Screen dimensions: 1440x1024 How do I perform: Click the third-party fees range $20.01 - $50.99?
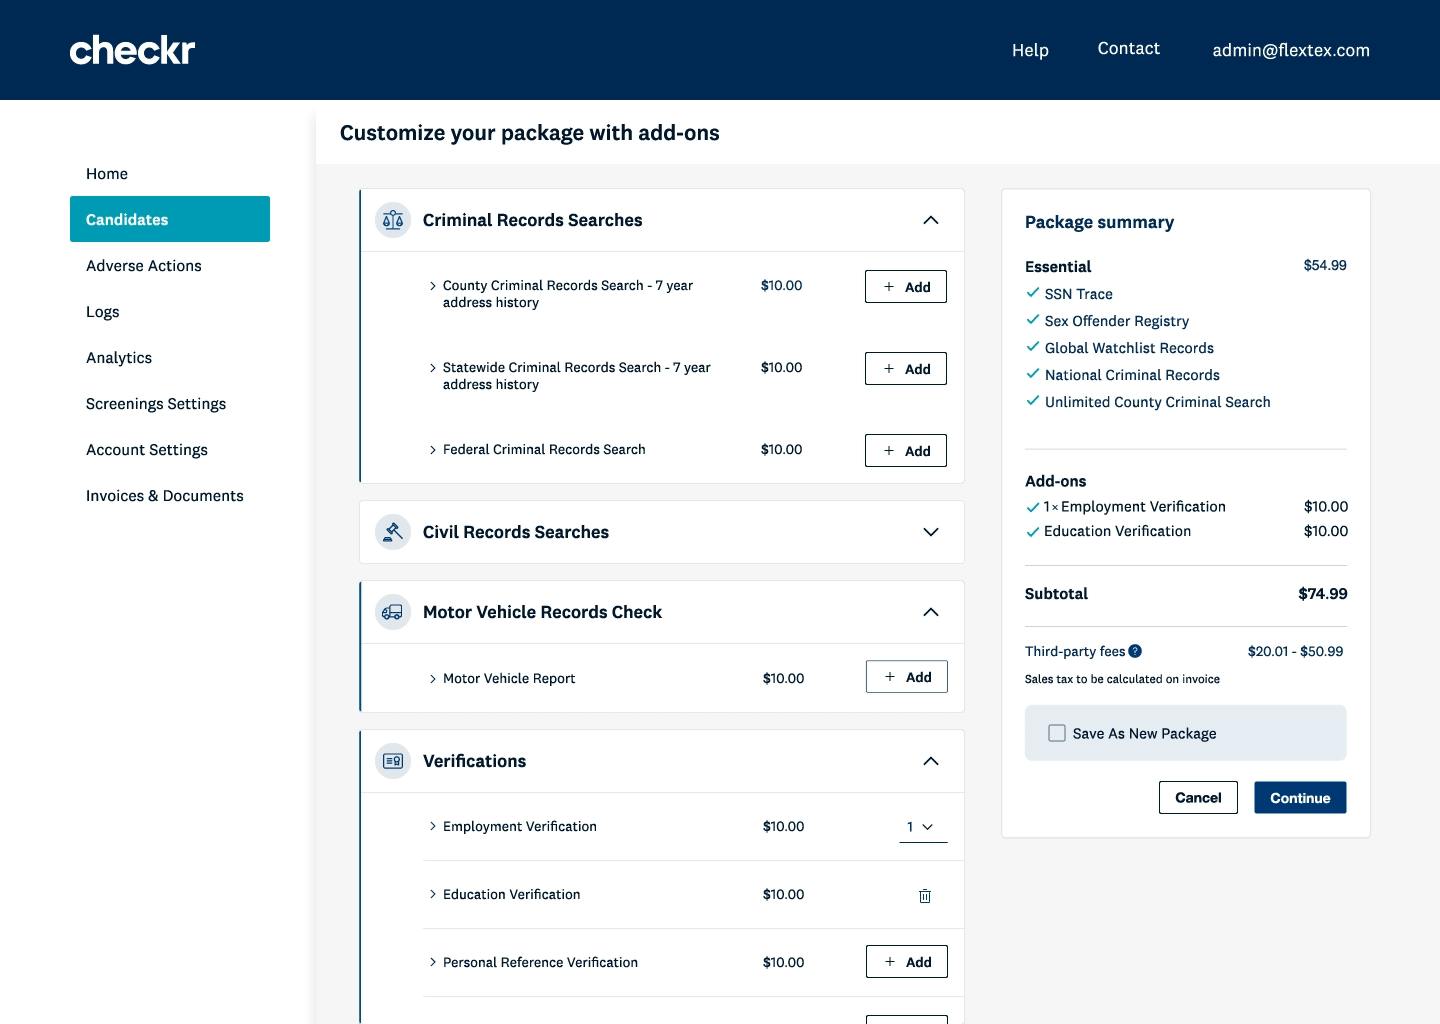[1295, 651]
